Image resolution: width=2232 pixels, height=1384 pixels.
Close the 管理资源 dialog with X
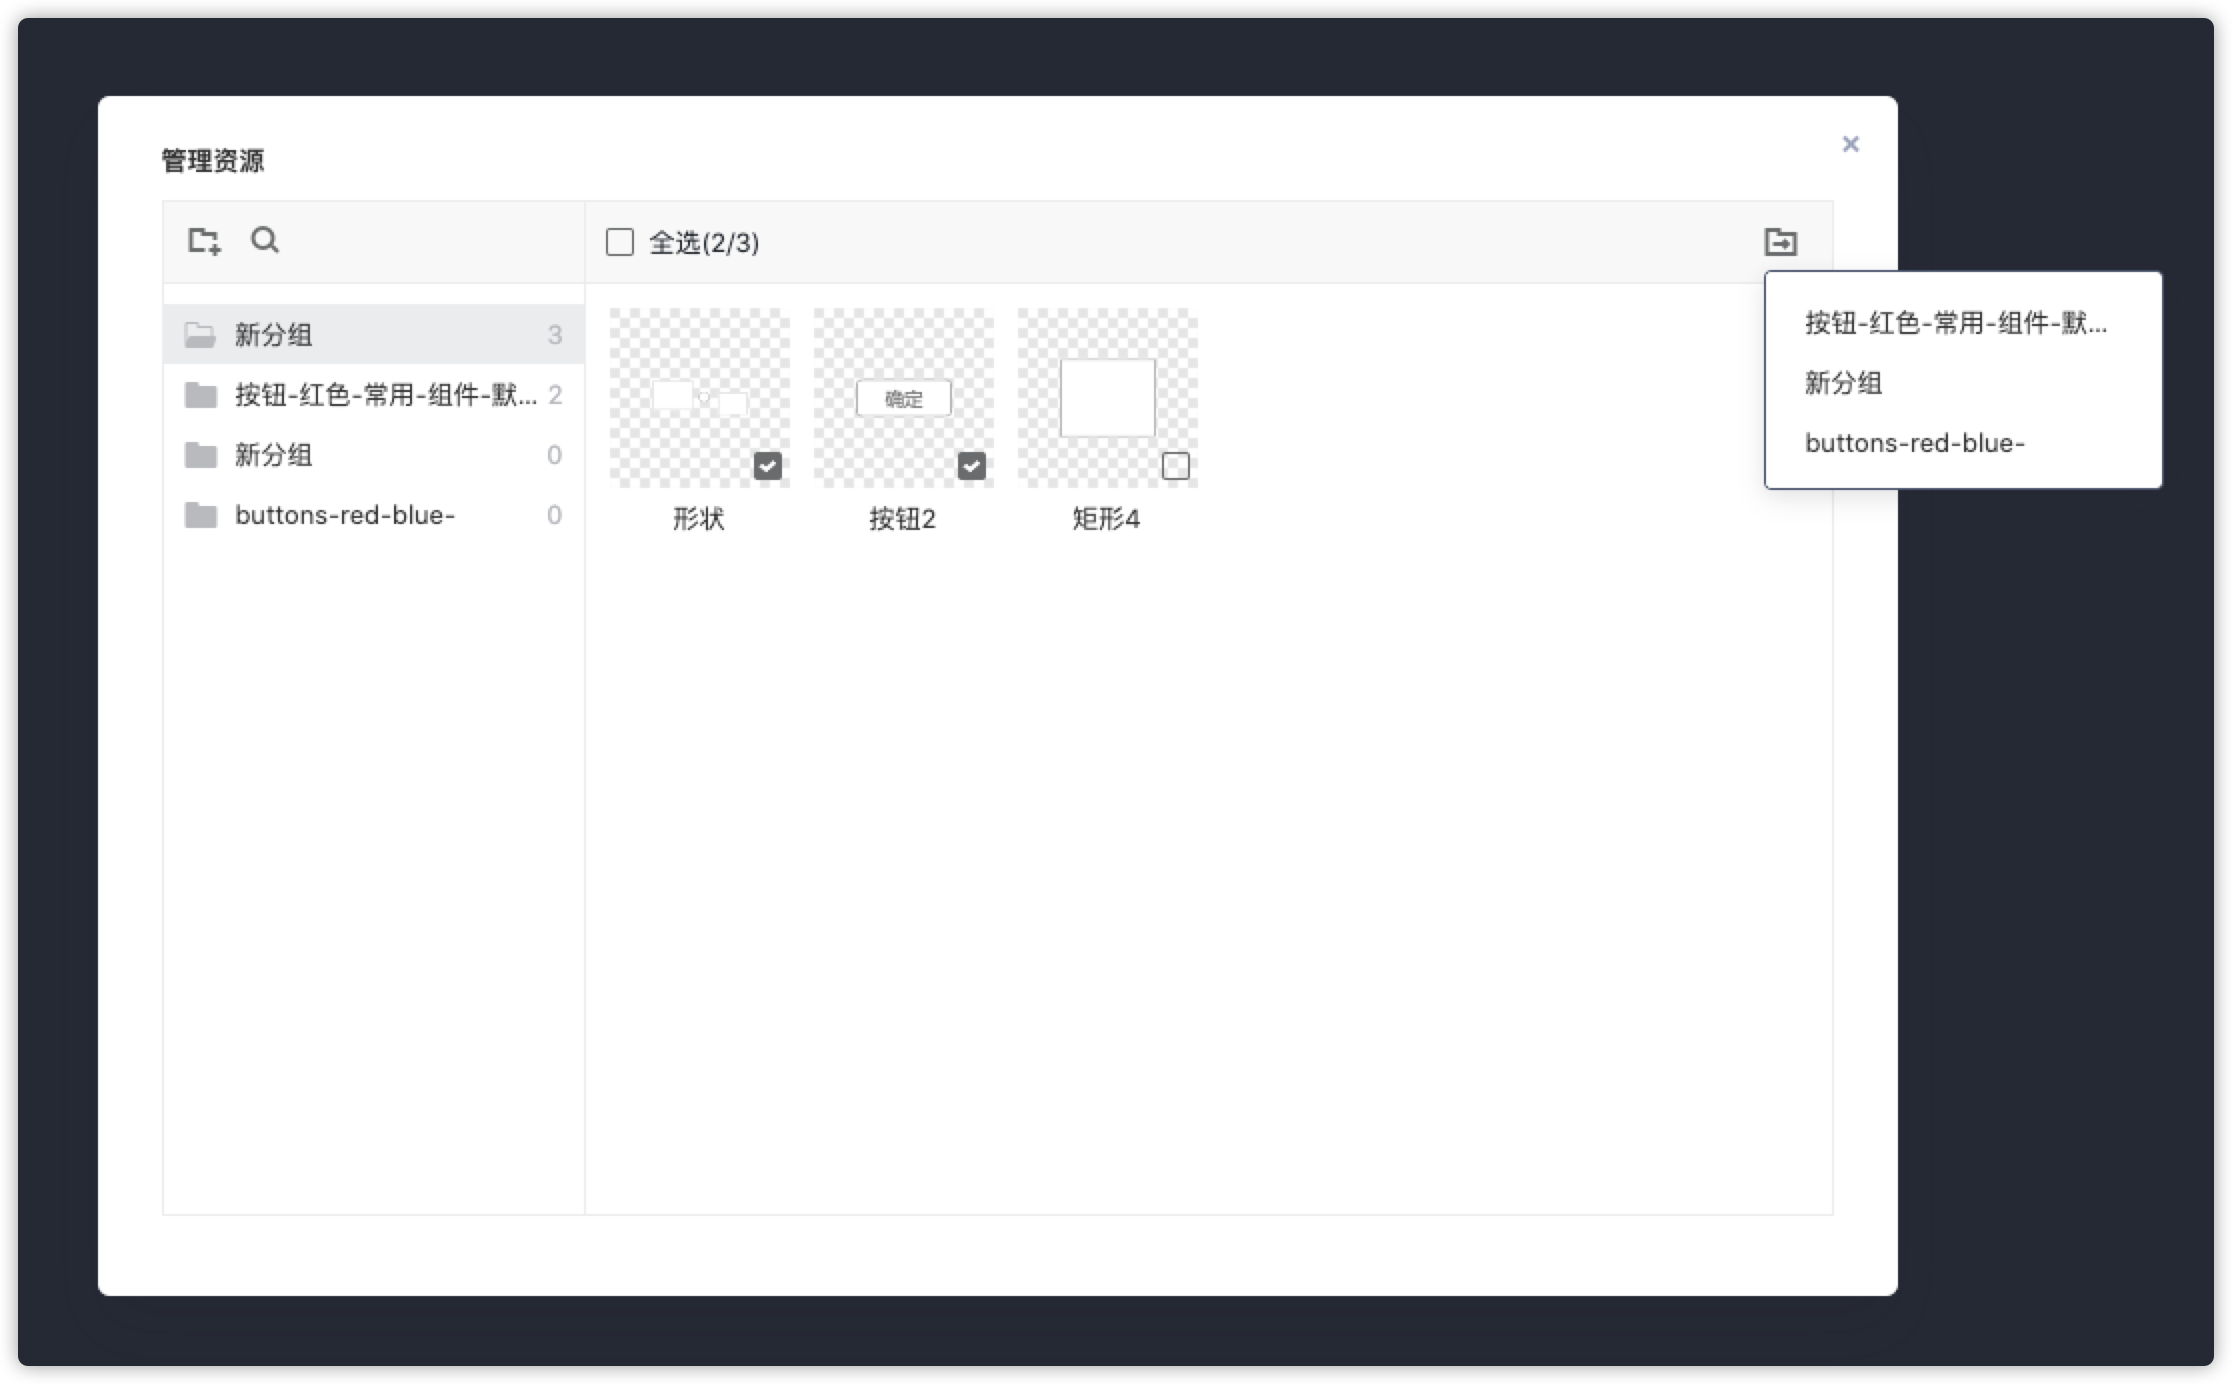[x=1850, y=144]
